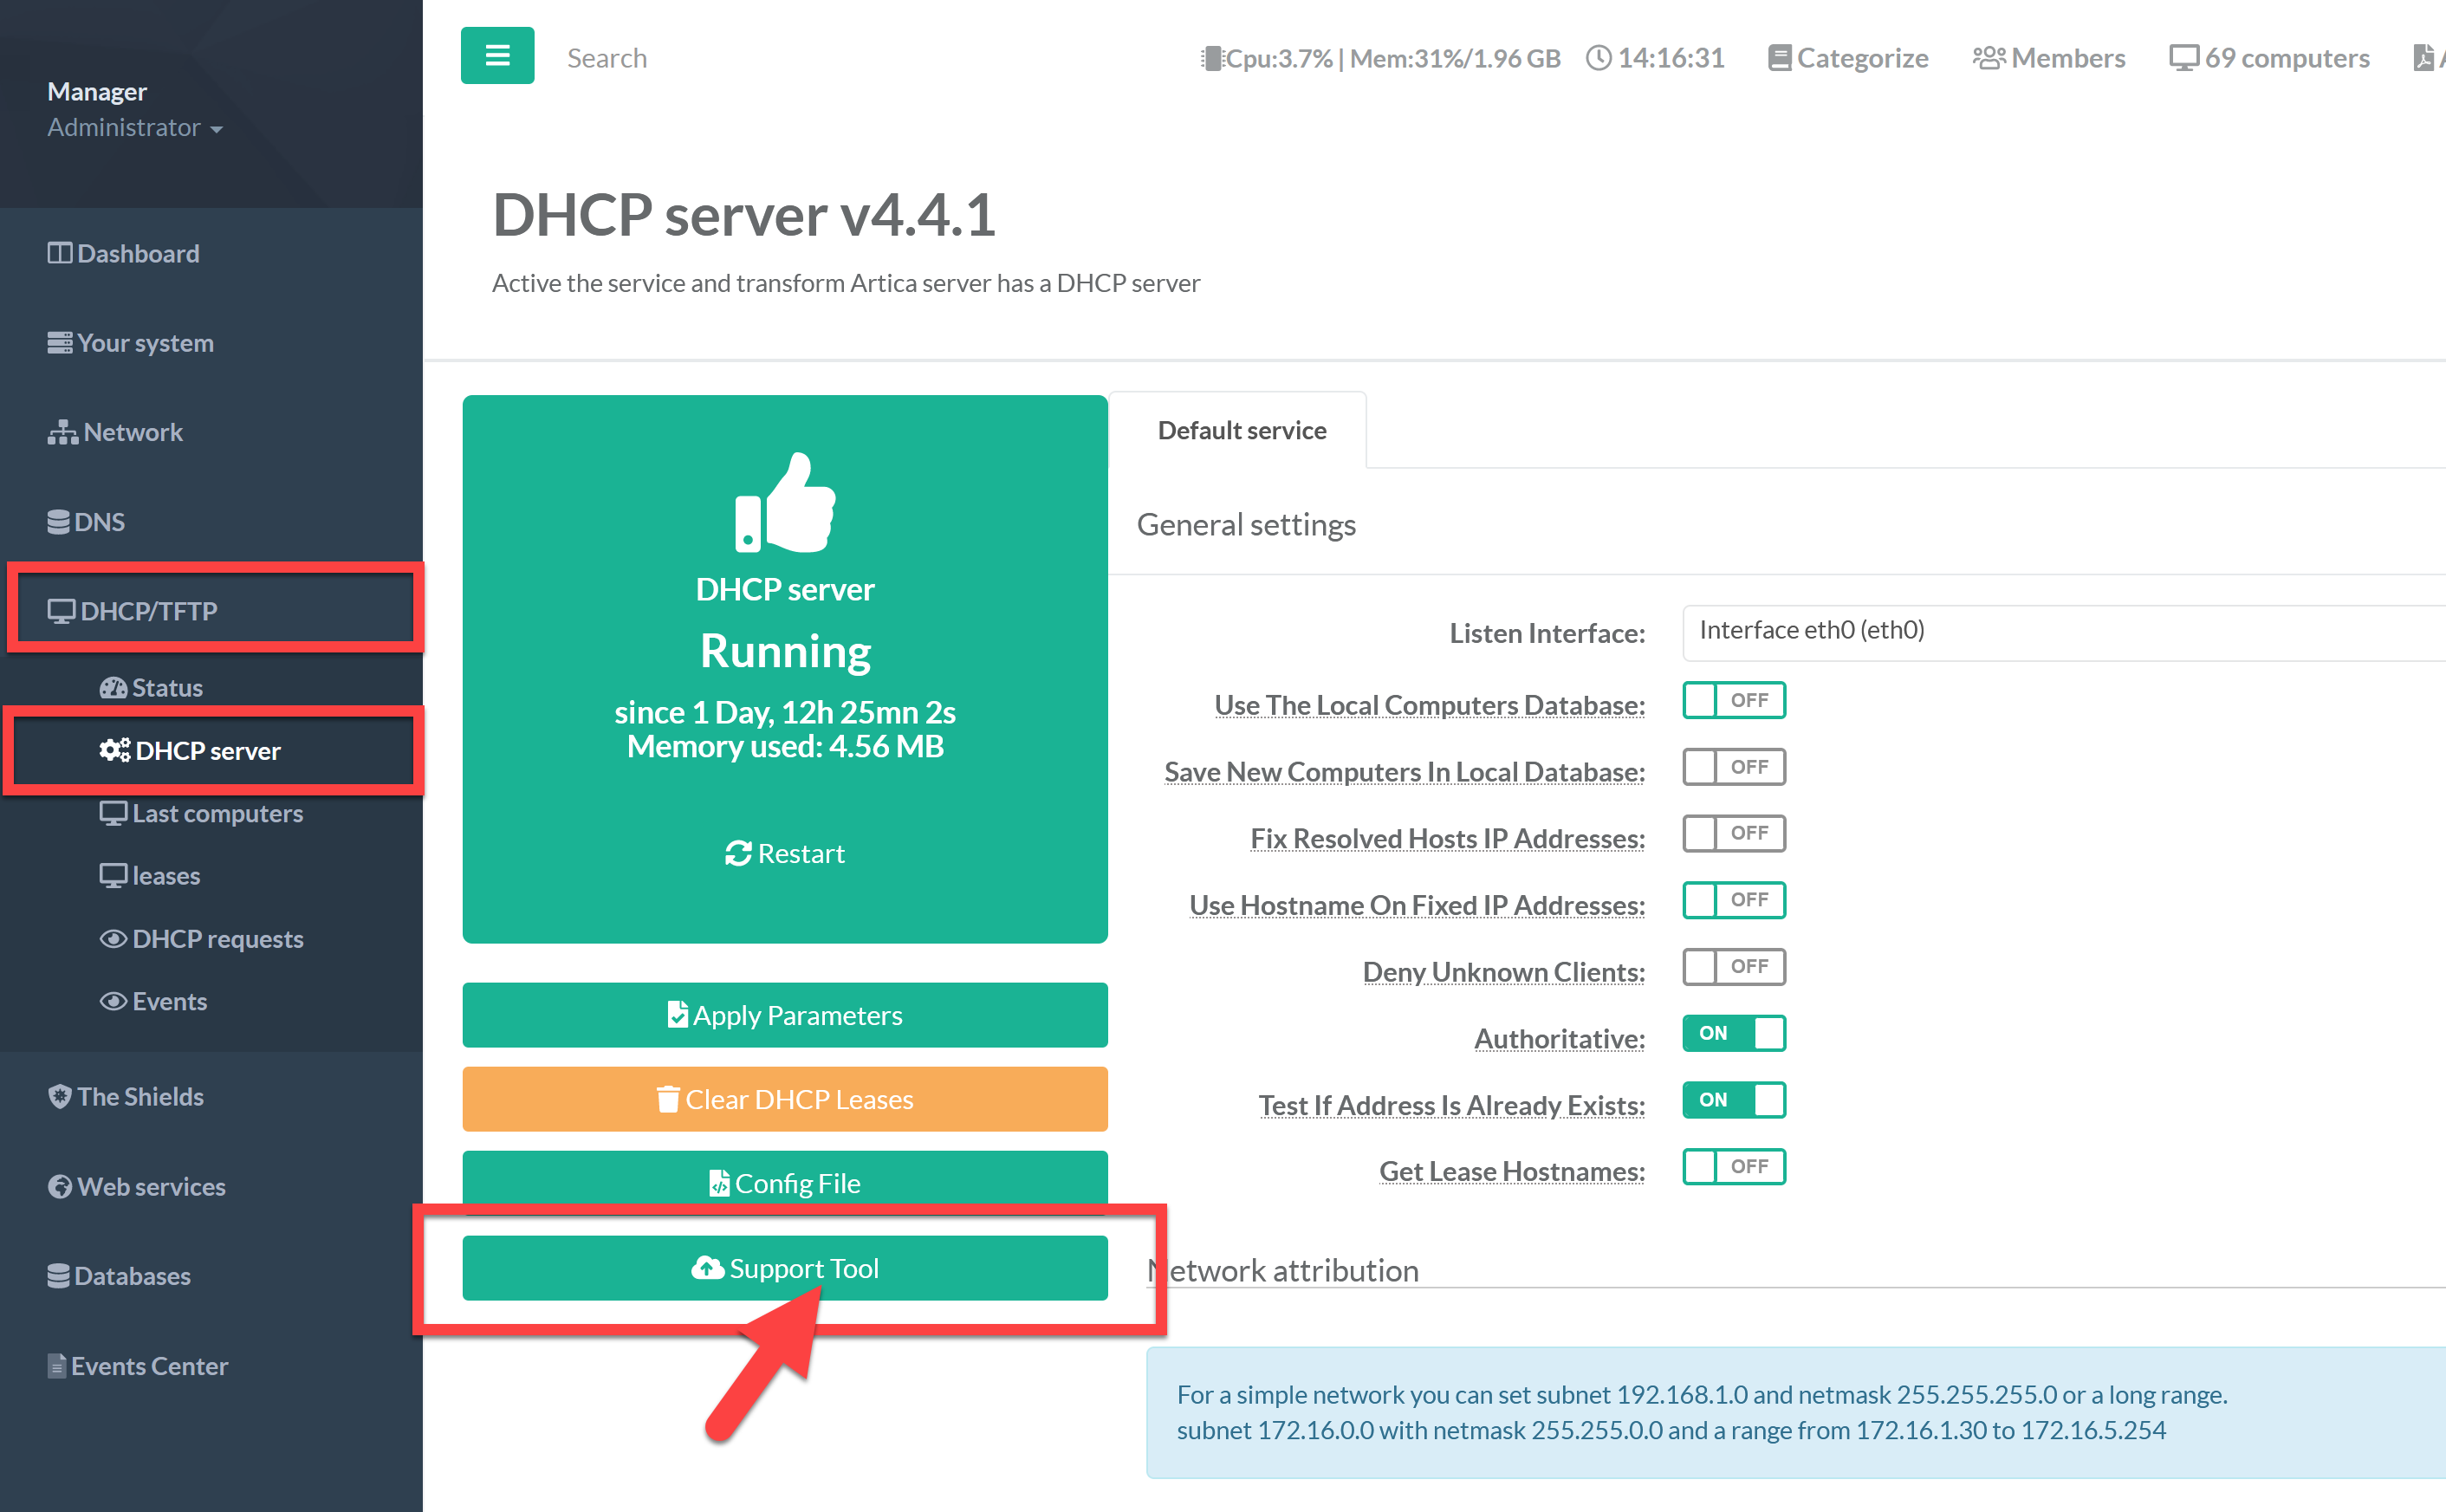
Task: Open DHCP requests in the sidebar
Action: tap(217, 938)
